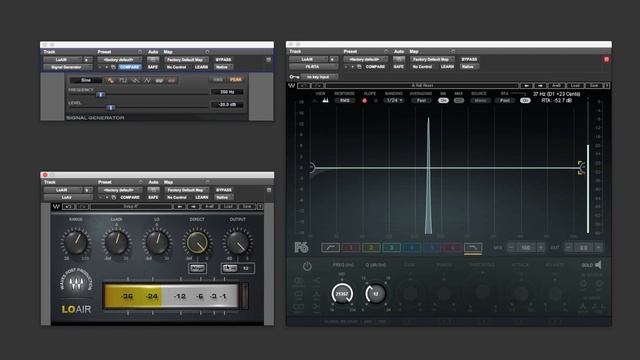Open the help question mark in LoAir toolbar

point(260,207)
